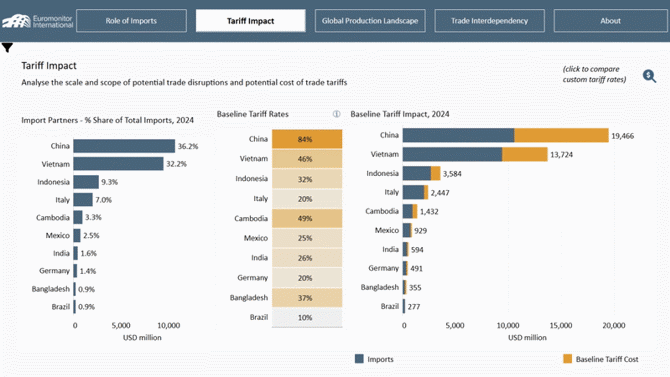The height and width of the screenshot is (377, 670).
Task: Click the '1.4%' Germany share label
Action: click(88, 271)
